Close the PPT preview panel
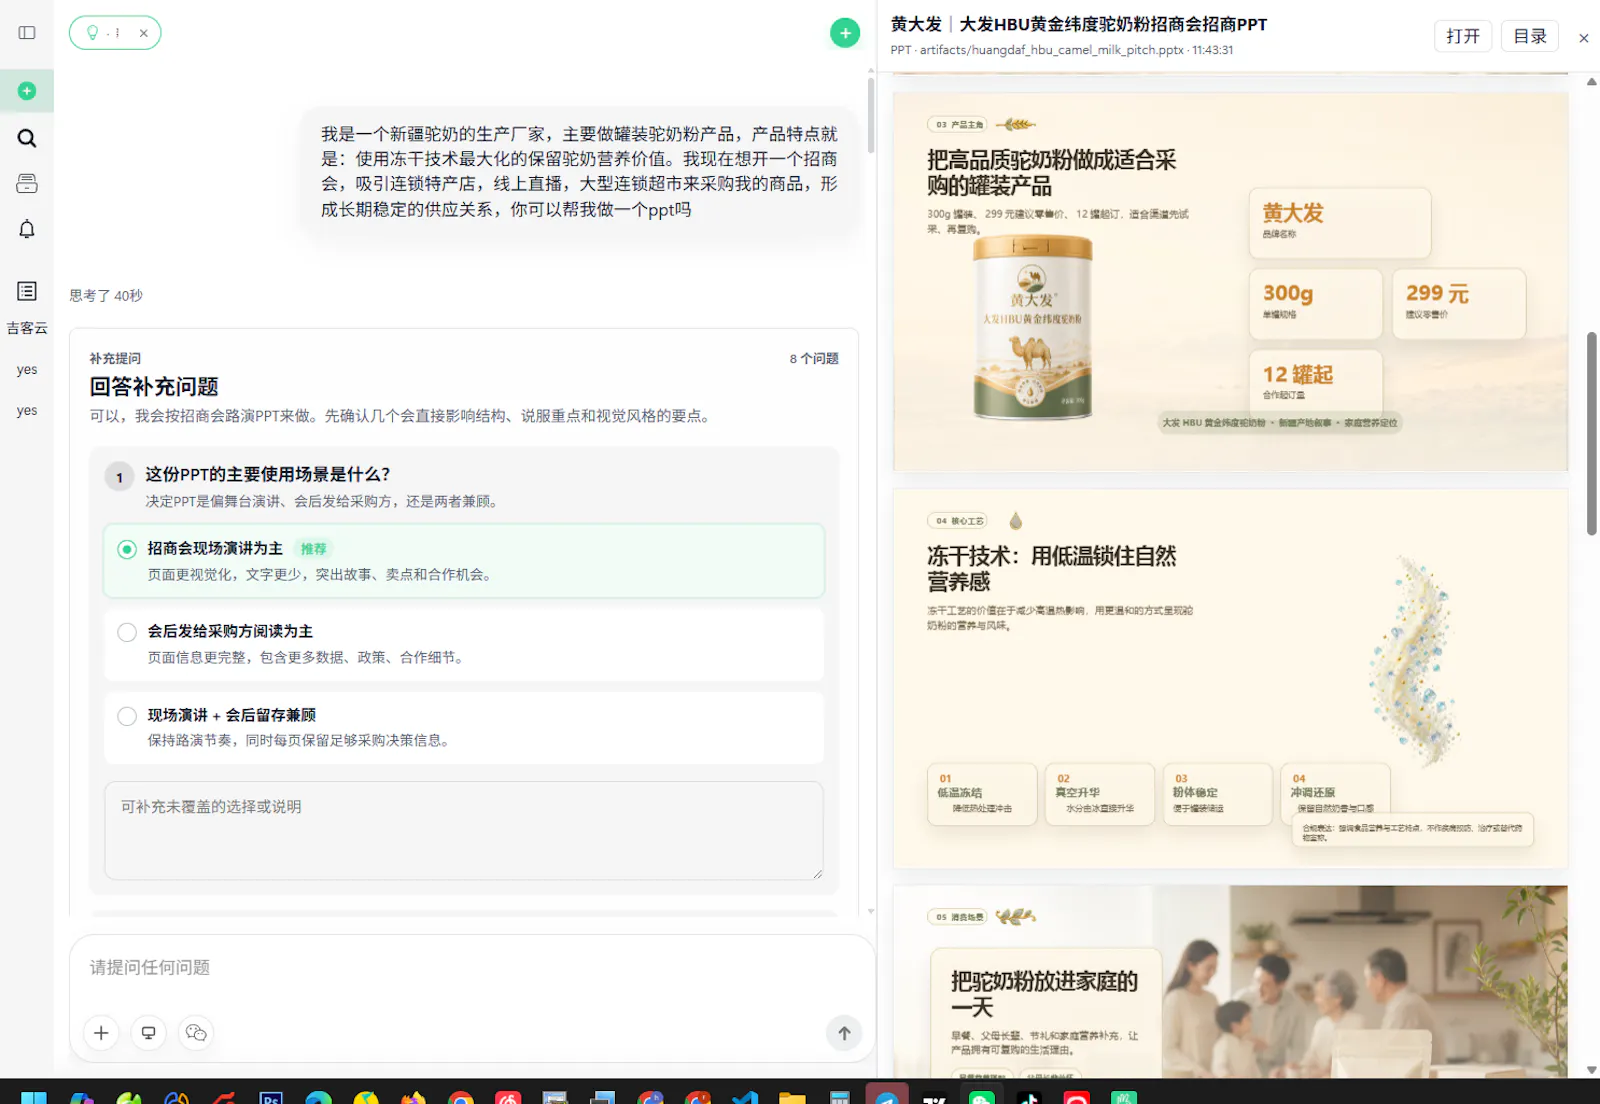Screen dimensions: 1600x1104 click(x=1584, y=38)
